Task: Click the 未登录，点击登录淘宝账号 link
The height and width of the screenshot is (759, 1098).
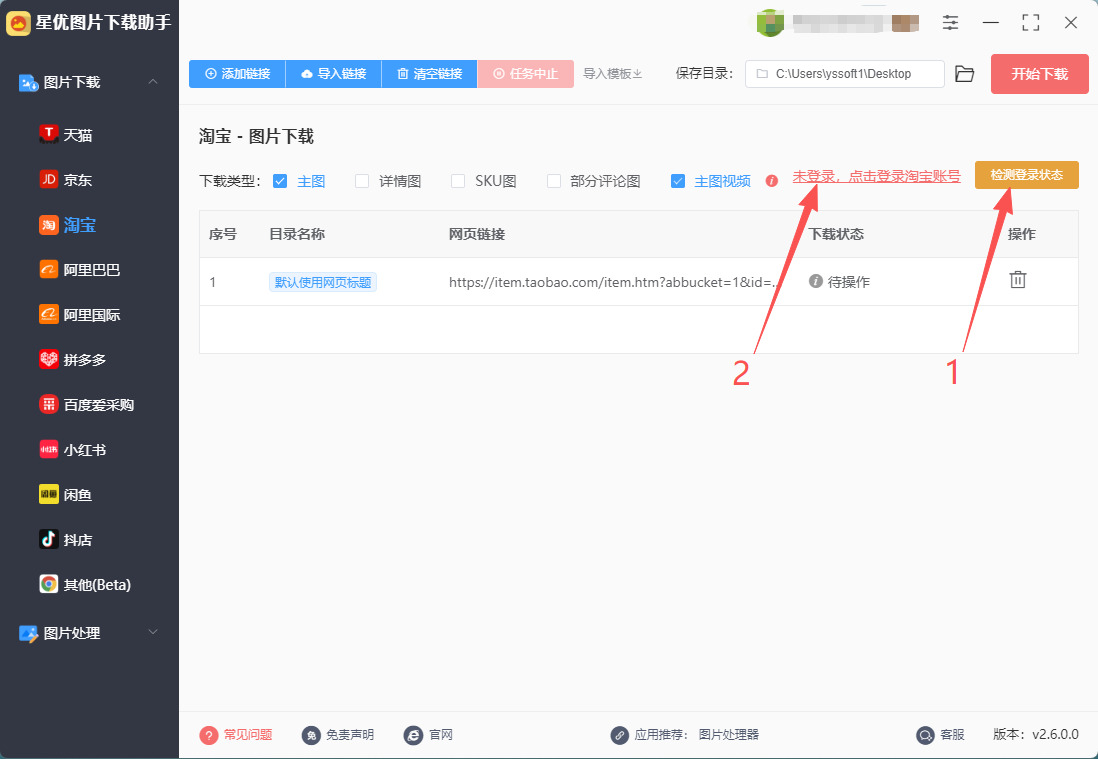Action: [x=877, y=176]
